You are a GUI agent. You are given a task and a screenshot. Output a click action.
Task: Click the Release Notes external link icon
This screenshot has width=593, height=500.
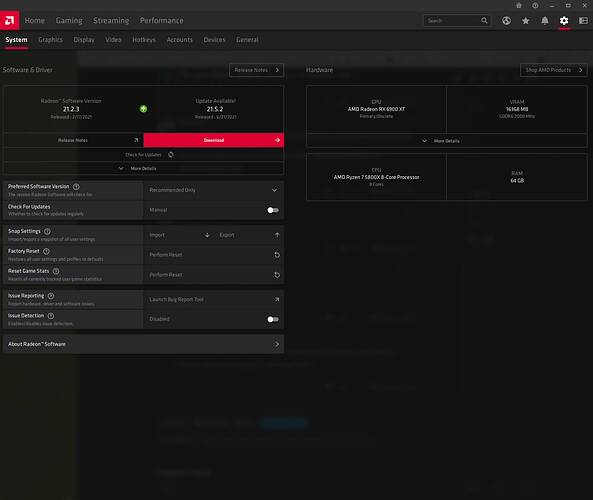(x=136, y=140)
